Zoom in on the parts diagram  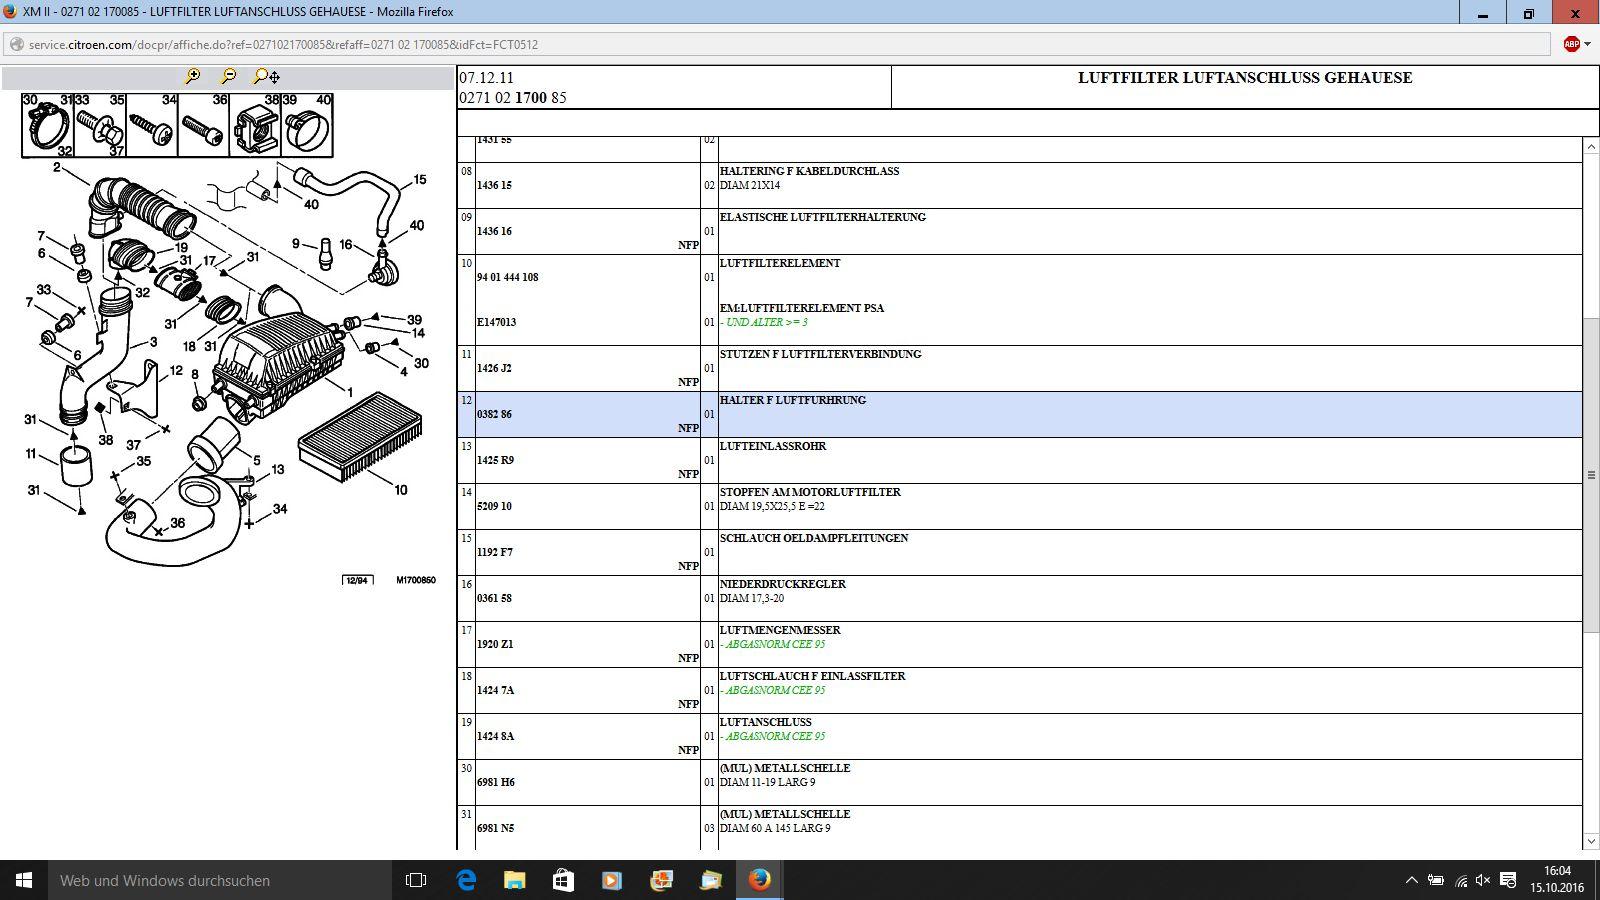click(192, 76)
